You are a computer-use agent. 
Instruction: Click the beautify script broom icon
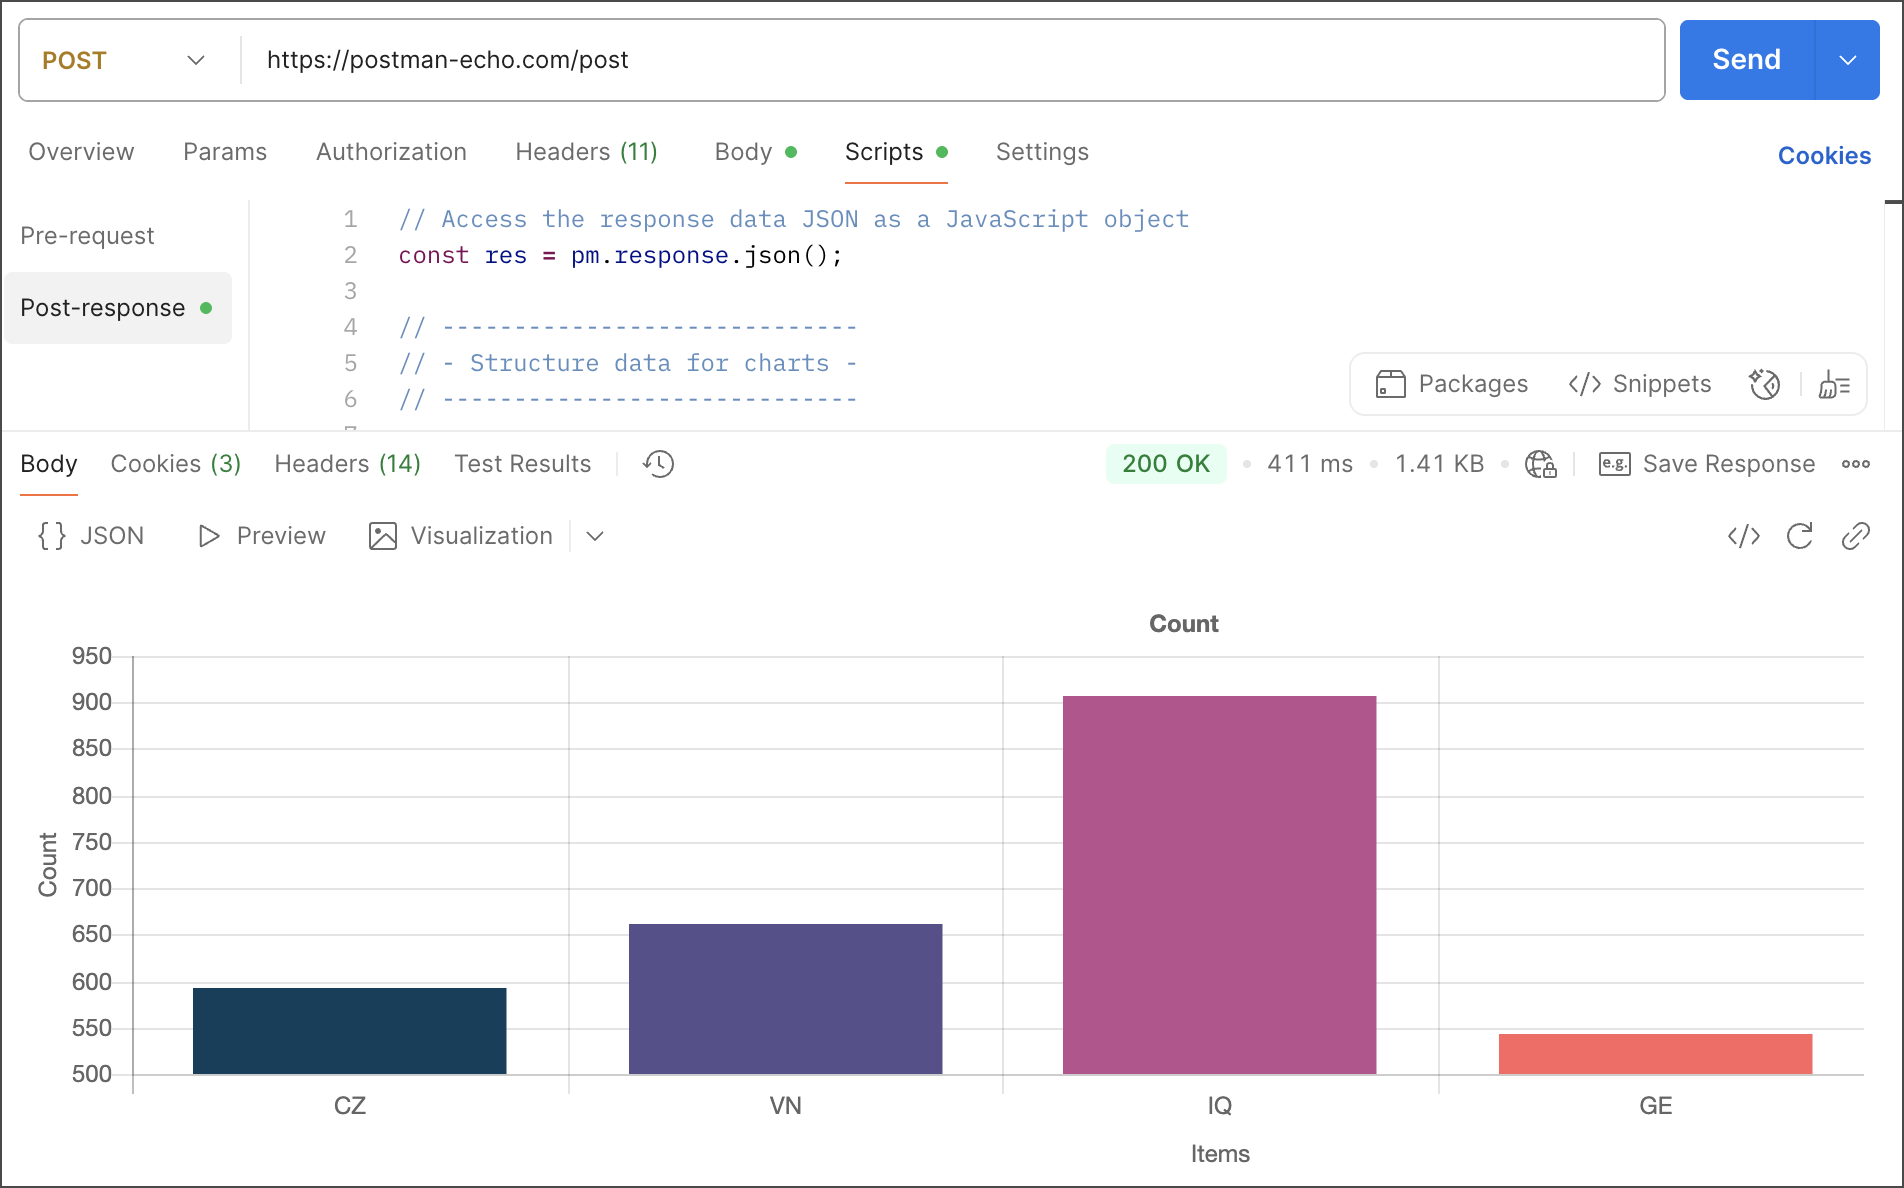[x=1834, y=384]
